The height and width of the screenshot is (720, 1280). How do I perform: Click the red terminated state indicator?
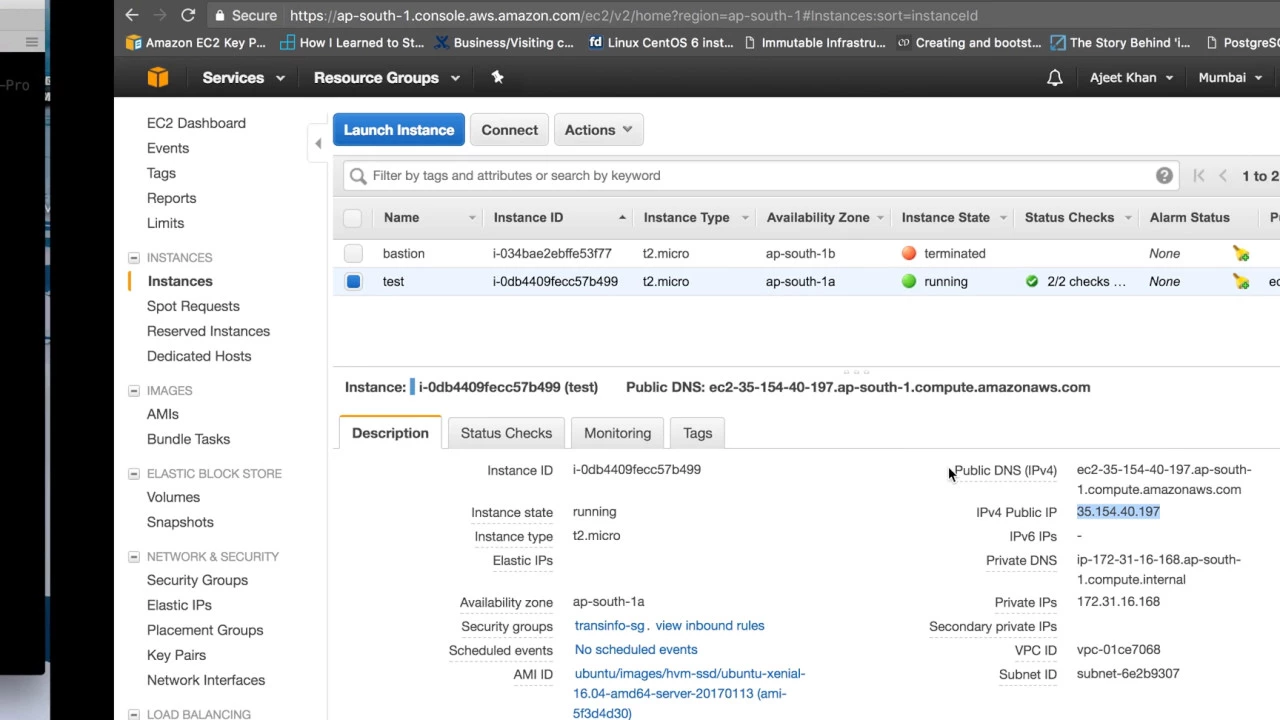coord(909,253)
